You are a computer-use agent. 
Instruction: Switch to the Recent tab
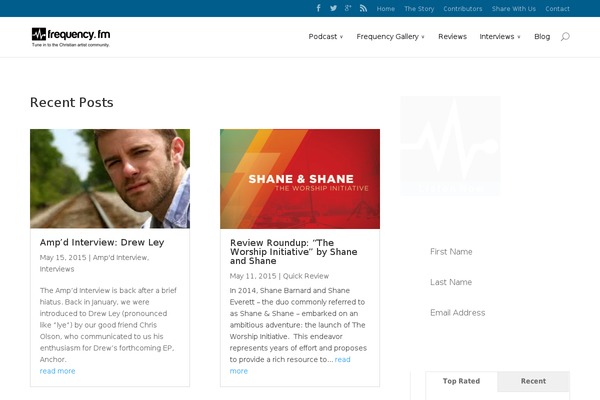[x=533, y=381]
